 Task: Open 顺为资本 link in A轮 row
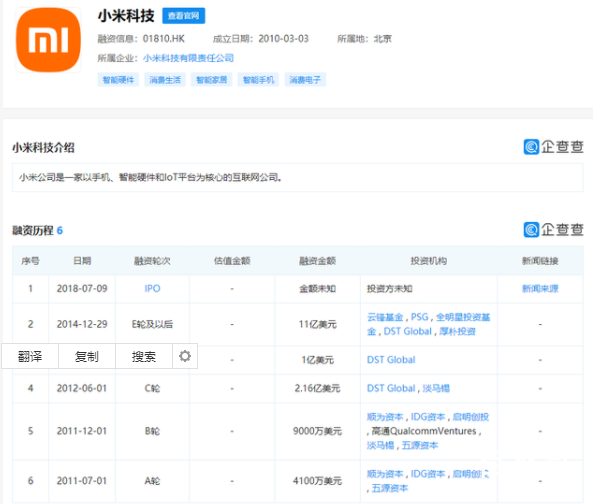pos(385,474)
